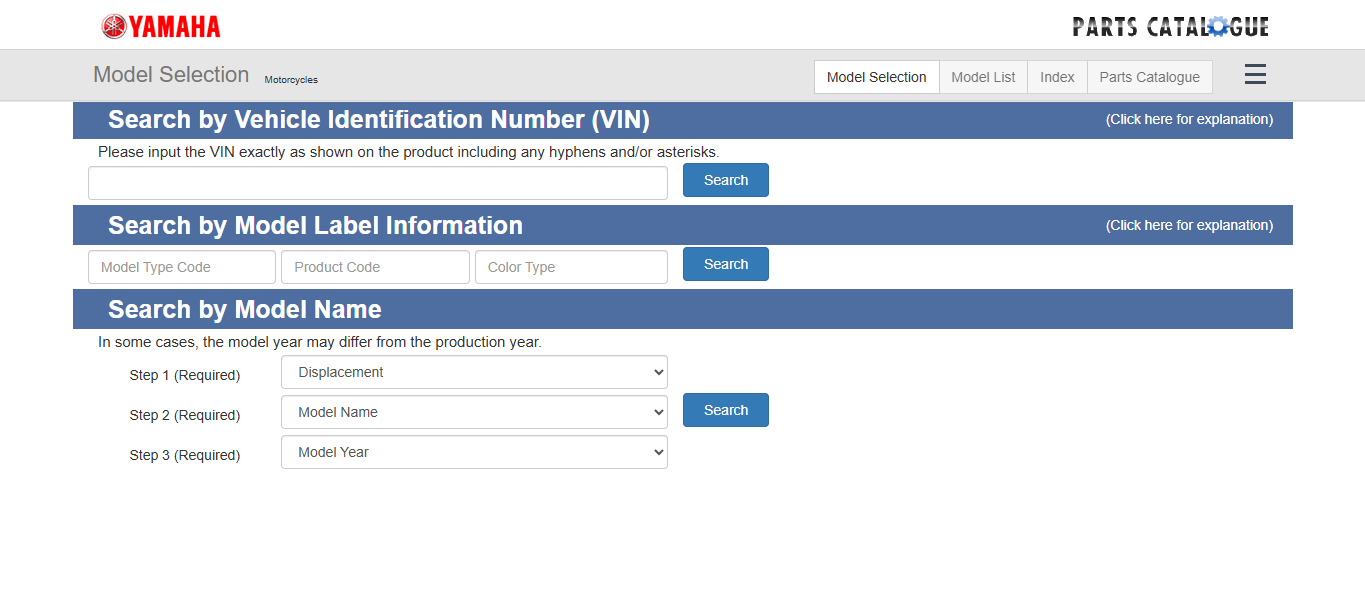Switch to the Model Selection tab
Screen dimensions: 1365x593
pos(876,77)
